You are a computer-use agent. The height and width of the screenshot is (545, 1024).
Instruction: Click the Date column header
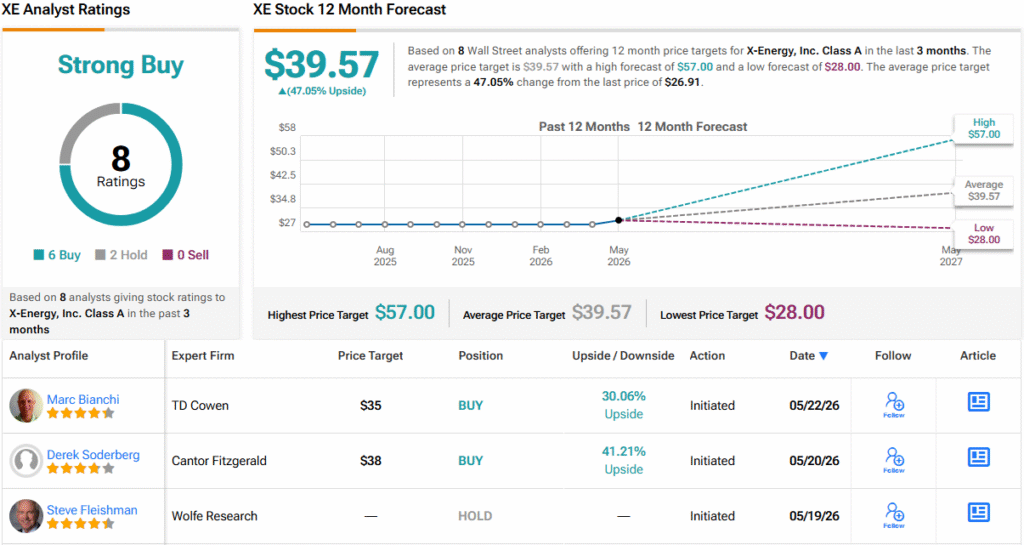pyautogui.click(x=802, y=356)
